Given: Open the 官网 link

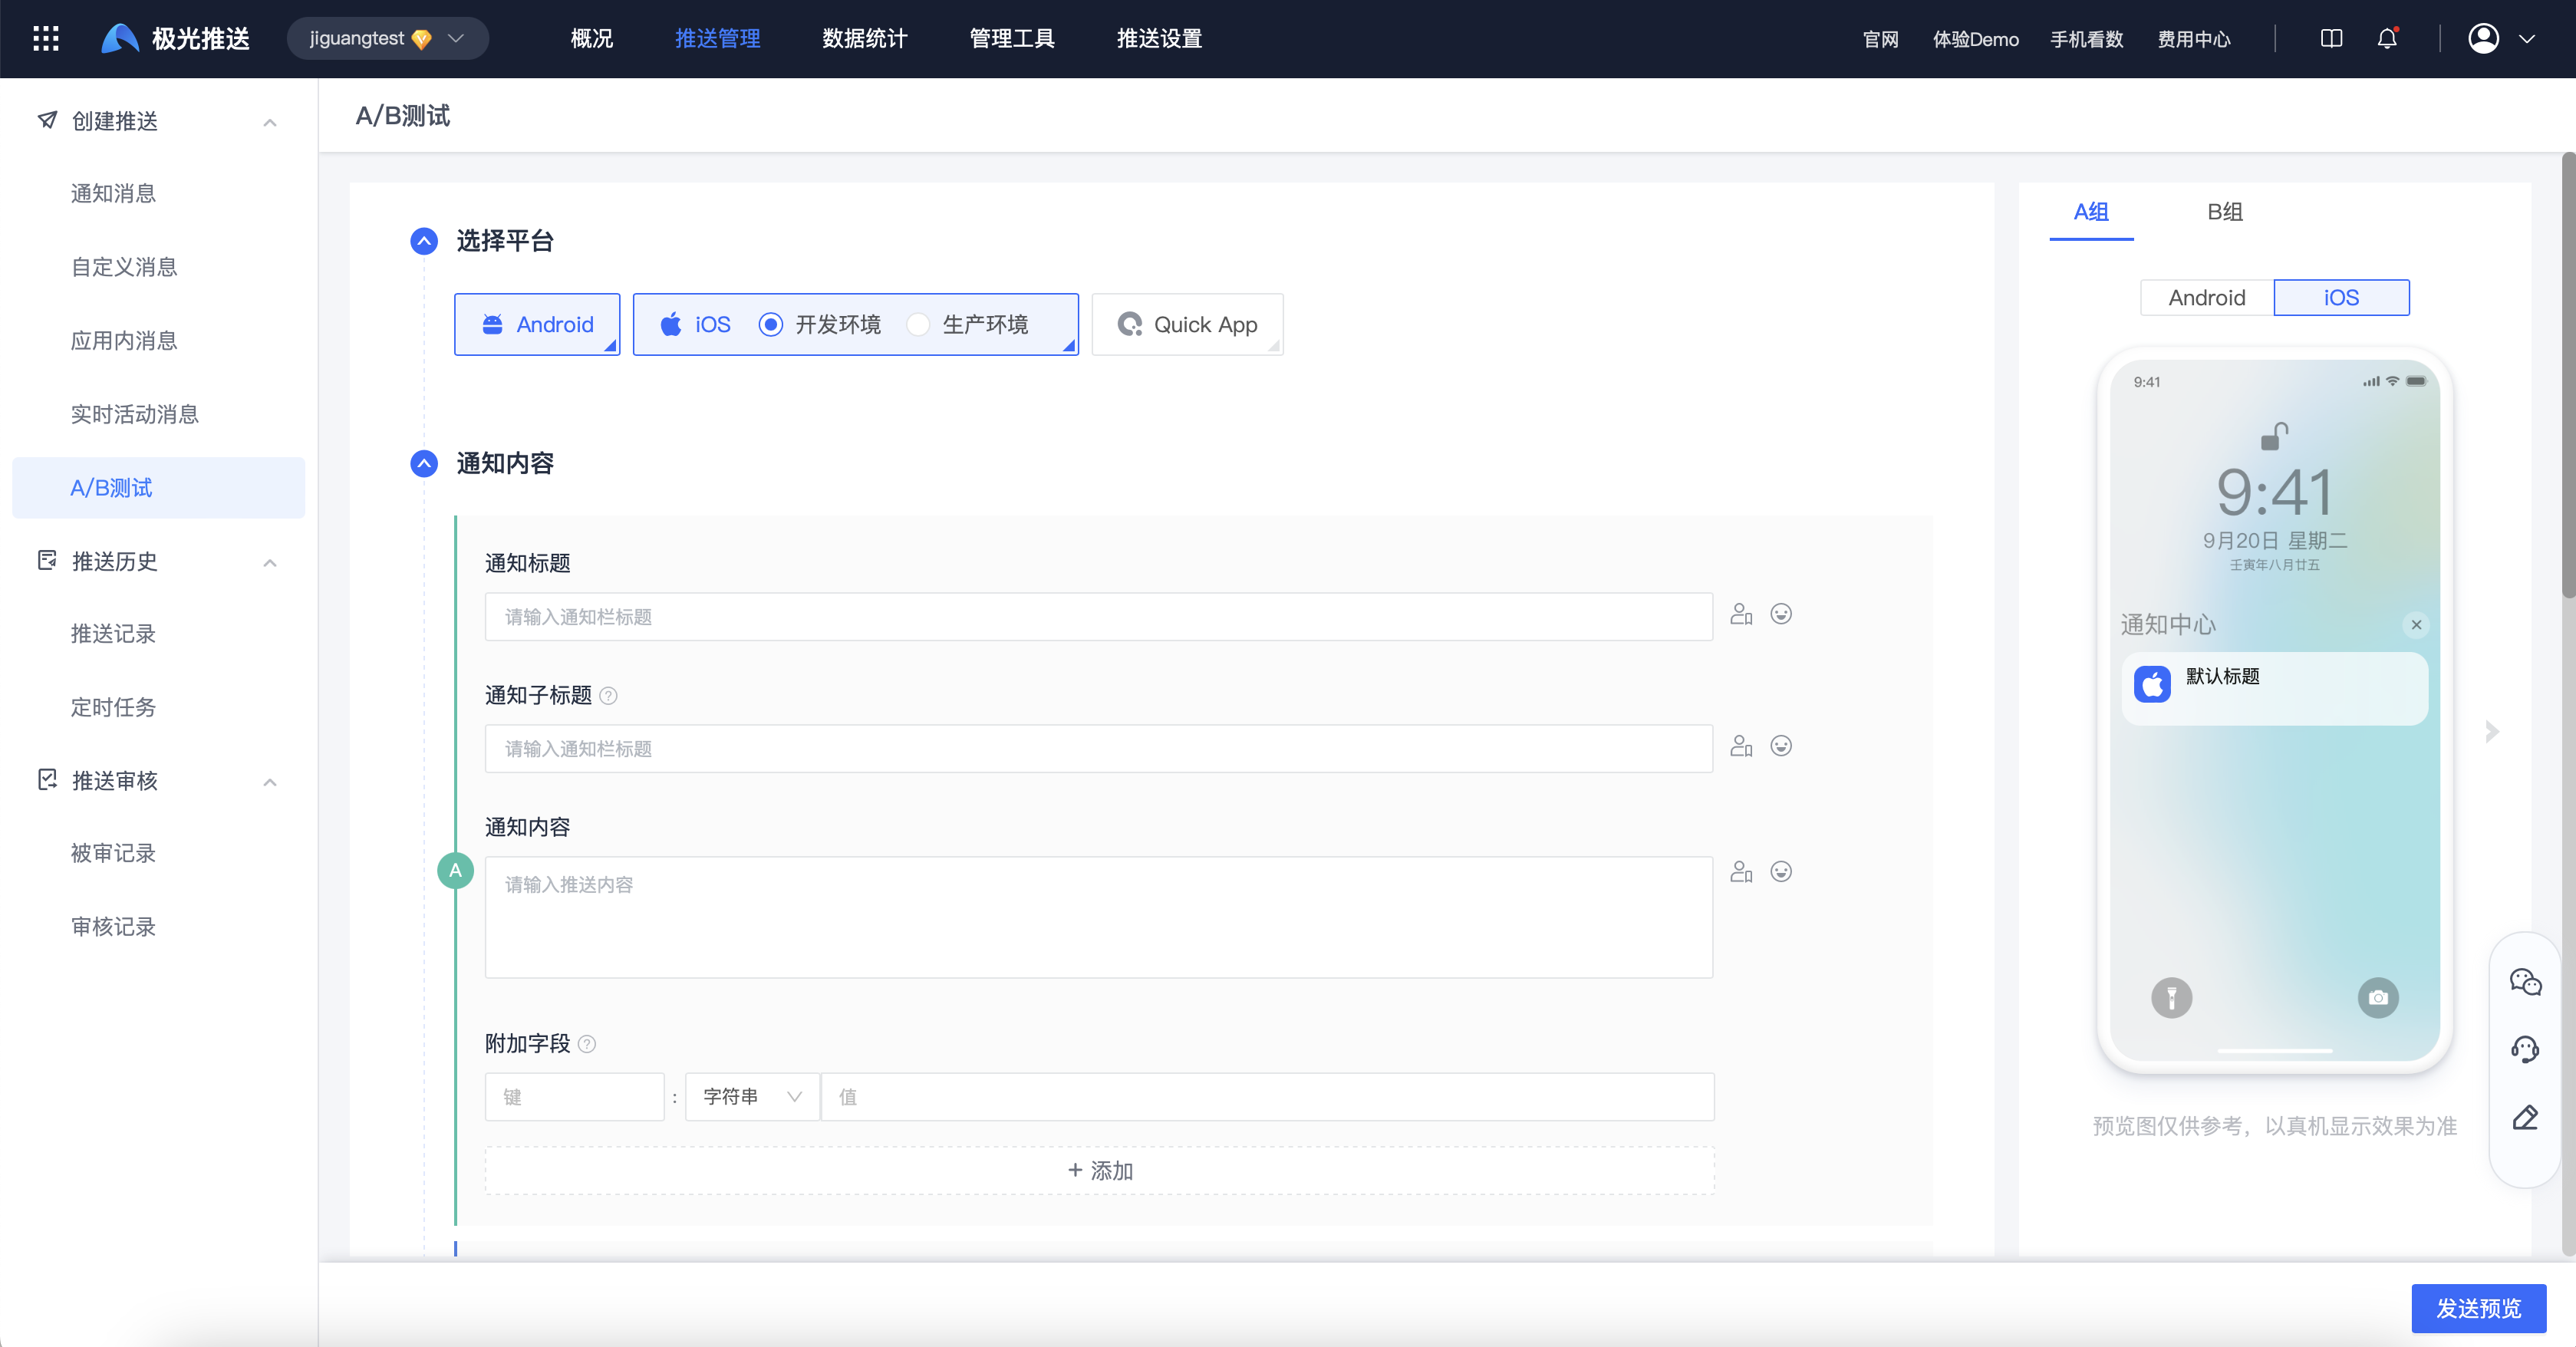Looking at the screenshot, I should [1880, 39].
